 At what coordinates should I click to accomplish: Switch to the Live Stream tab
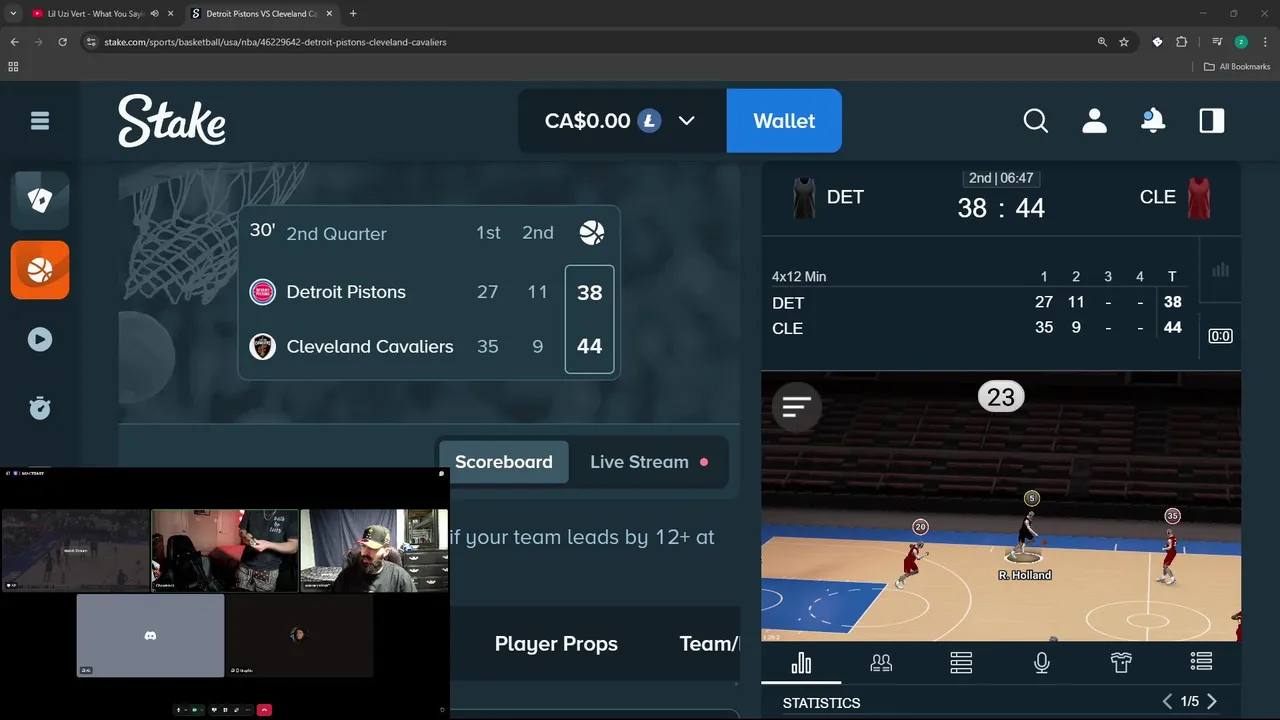coord(649,462)
